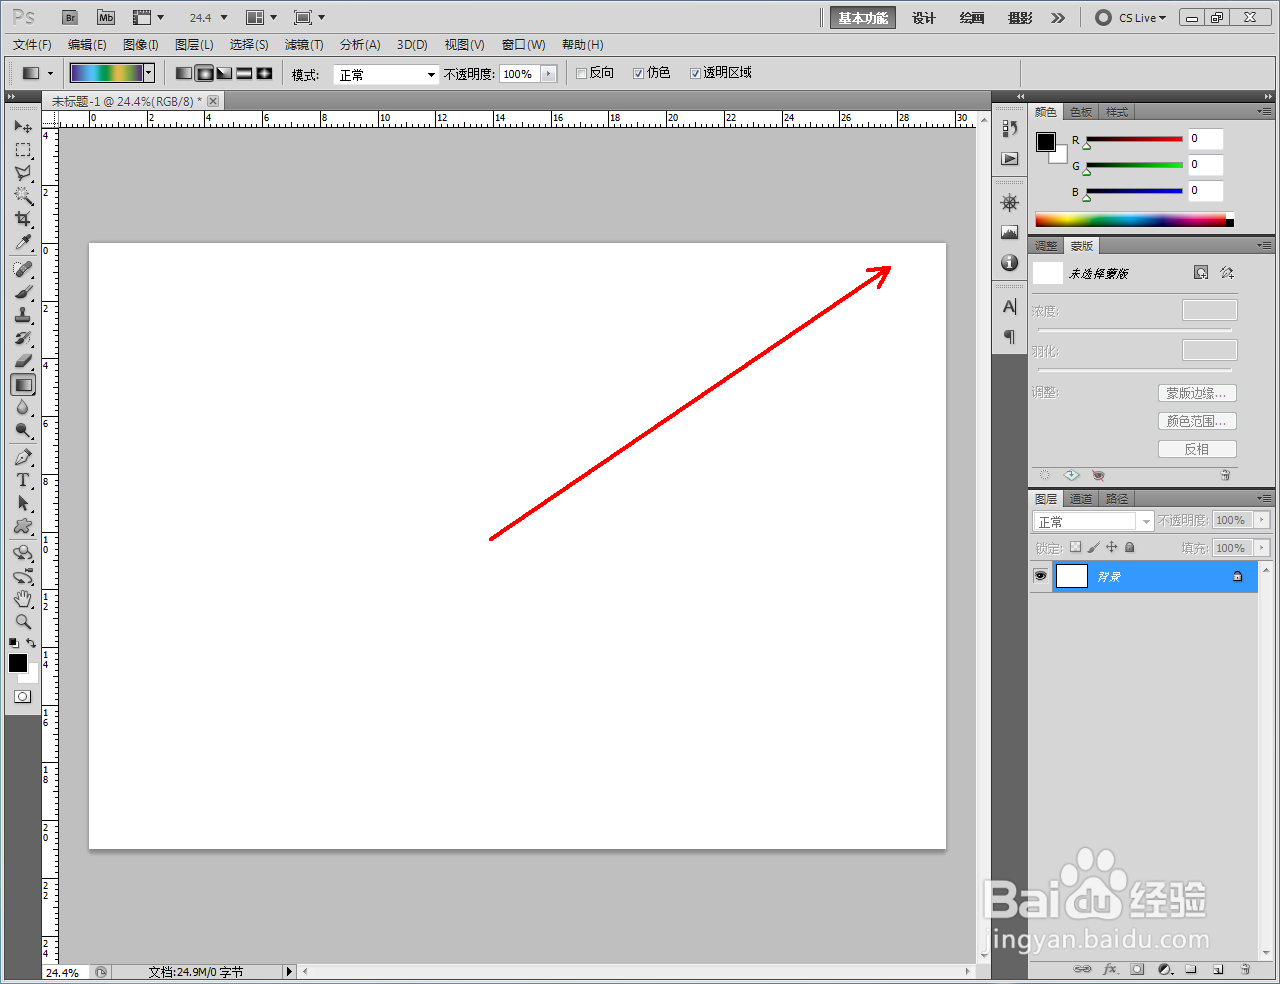Open the gradient picker dropdown arrow
Image resolution: width=1280 pixels, height=984 pixels.
pyautogui.click(x=149, y=73)
